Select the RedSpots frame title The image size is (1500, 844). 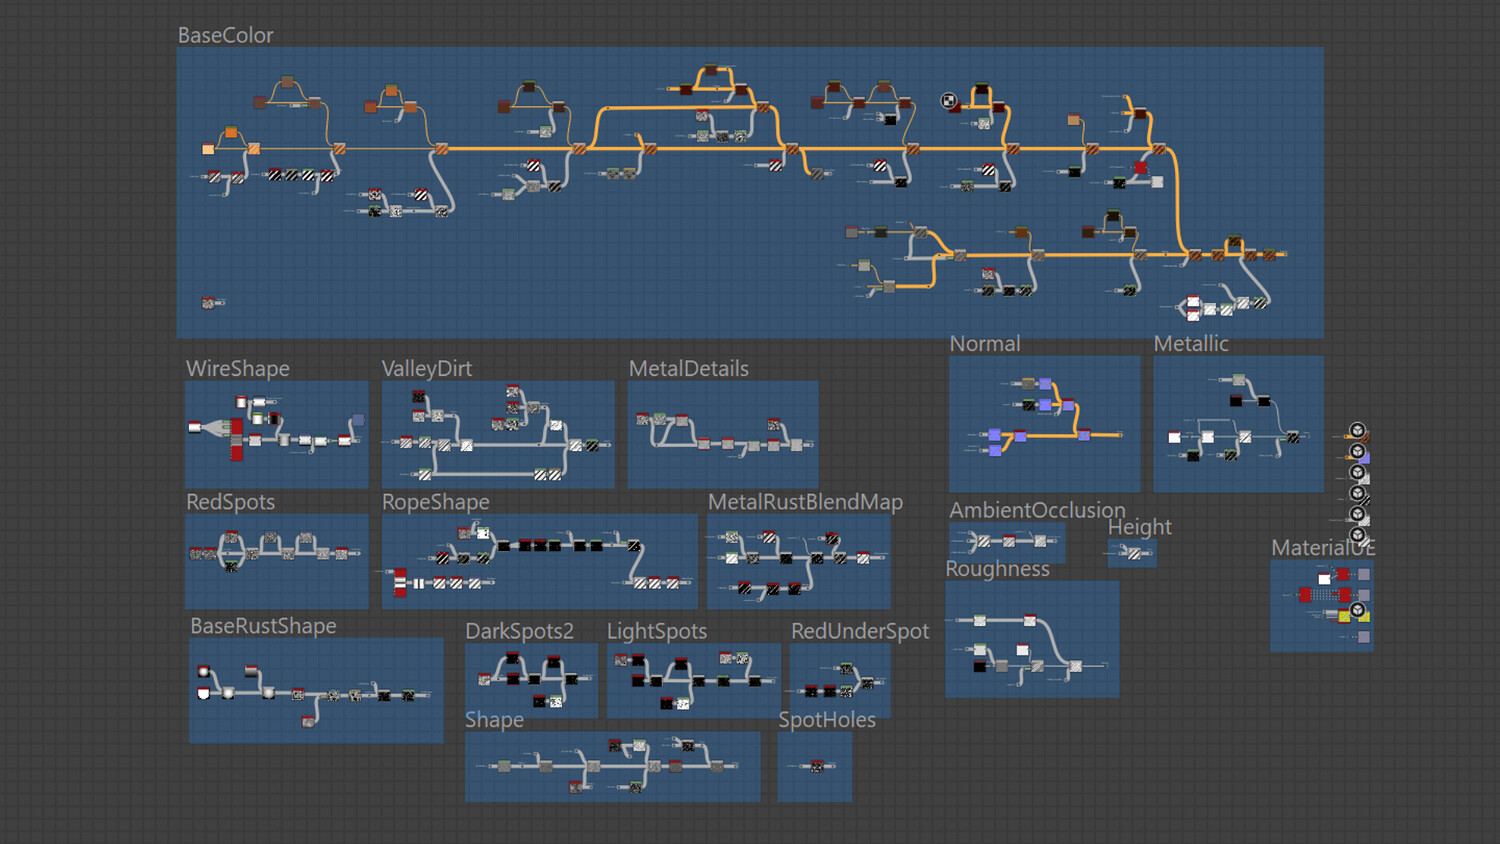(x=230, y=502)
